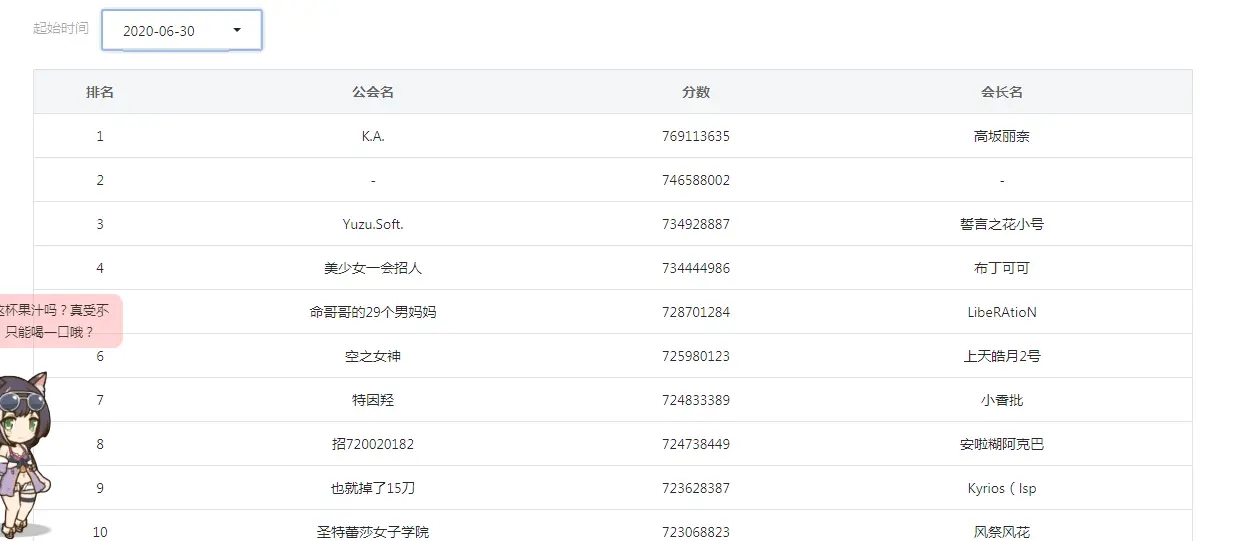The image size is (1233, 541).
Task: Select score 724833389
Action: point(696,400)
